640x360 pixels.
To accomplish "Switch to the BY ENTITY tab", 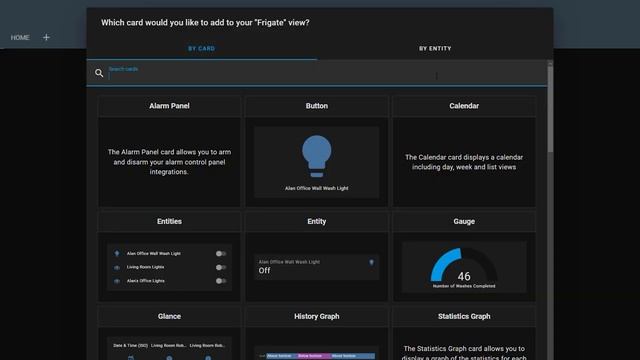I will click(x=435, y=49).
